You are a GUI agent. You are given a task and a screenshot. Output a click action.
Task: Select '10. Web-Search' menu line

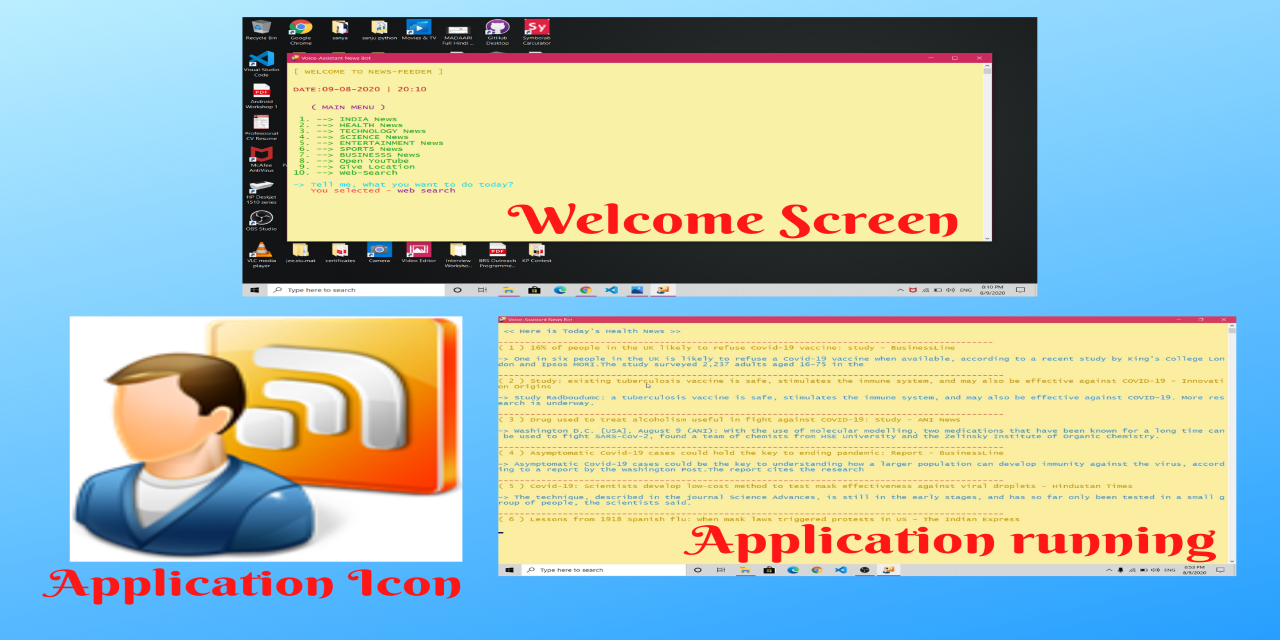click(x=346, y=173)
